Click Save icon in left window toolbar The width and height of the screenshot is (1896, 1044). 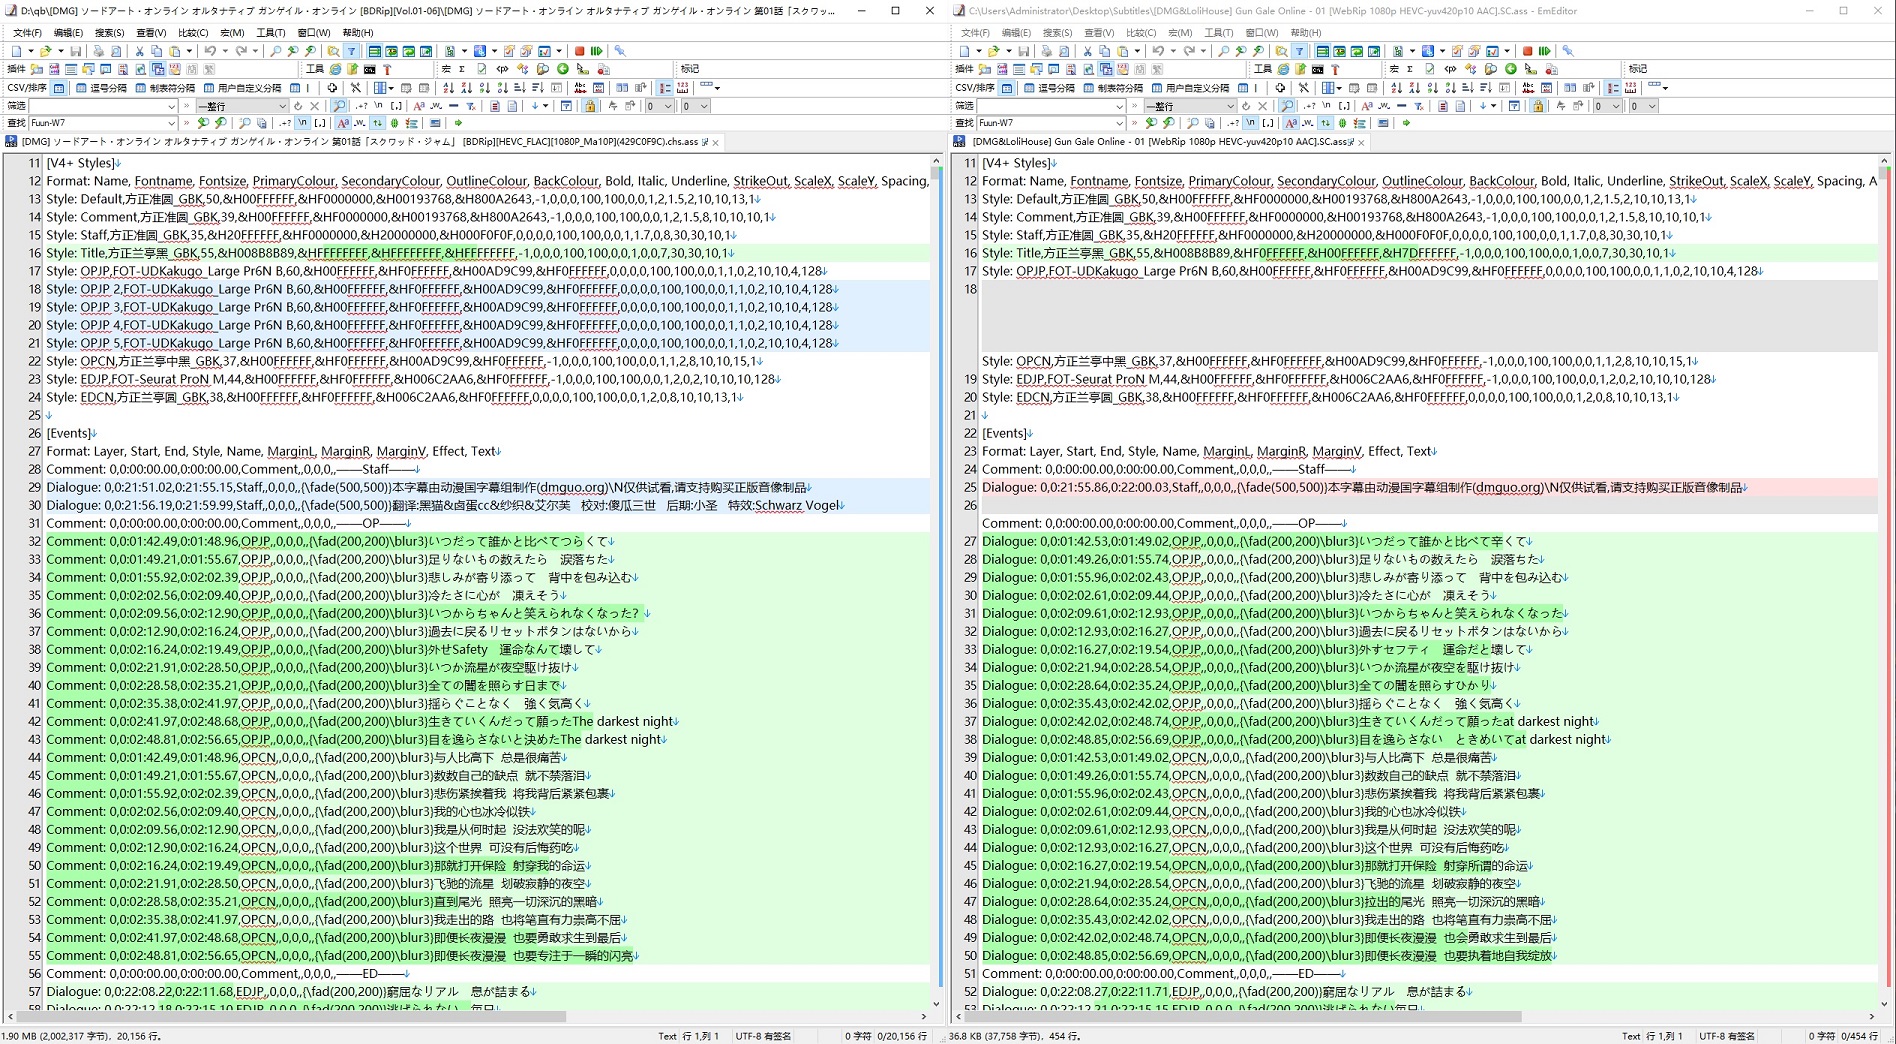coord(75,51)
